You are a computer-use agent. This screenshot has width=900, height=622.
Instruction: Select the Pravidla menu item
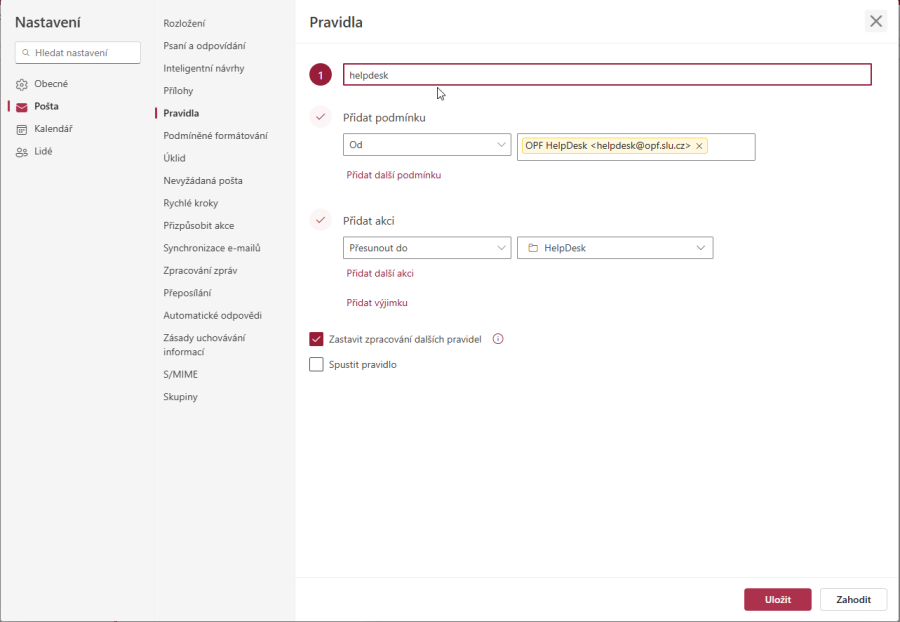181,113
